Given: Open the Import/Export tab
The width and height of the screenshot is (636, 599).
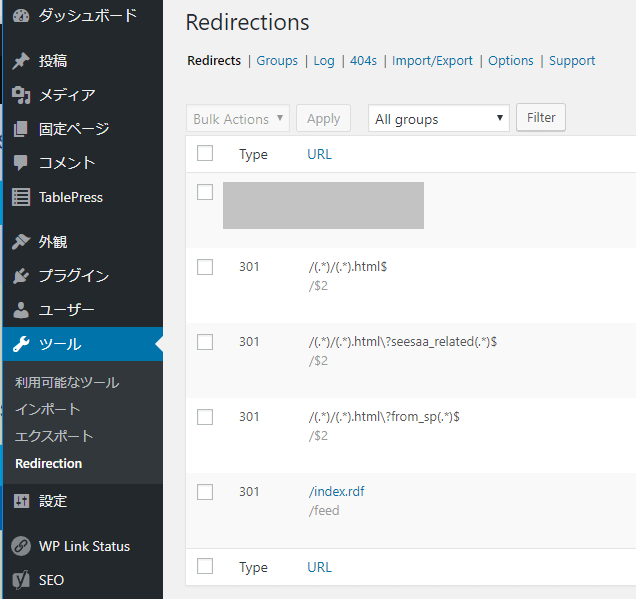Looking at the screenshot, I should click(432, 61).
